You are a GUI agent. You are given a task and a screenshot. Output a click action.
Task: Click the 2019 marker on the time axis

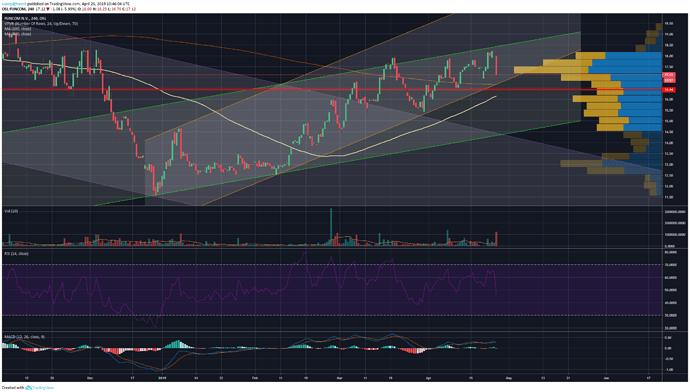pos(162,378)
